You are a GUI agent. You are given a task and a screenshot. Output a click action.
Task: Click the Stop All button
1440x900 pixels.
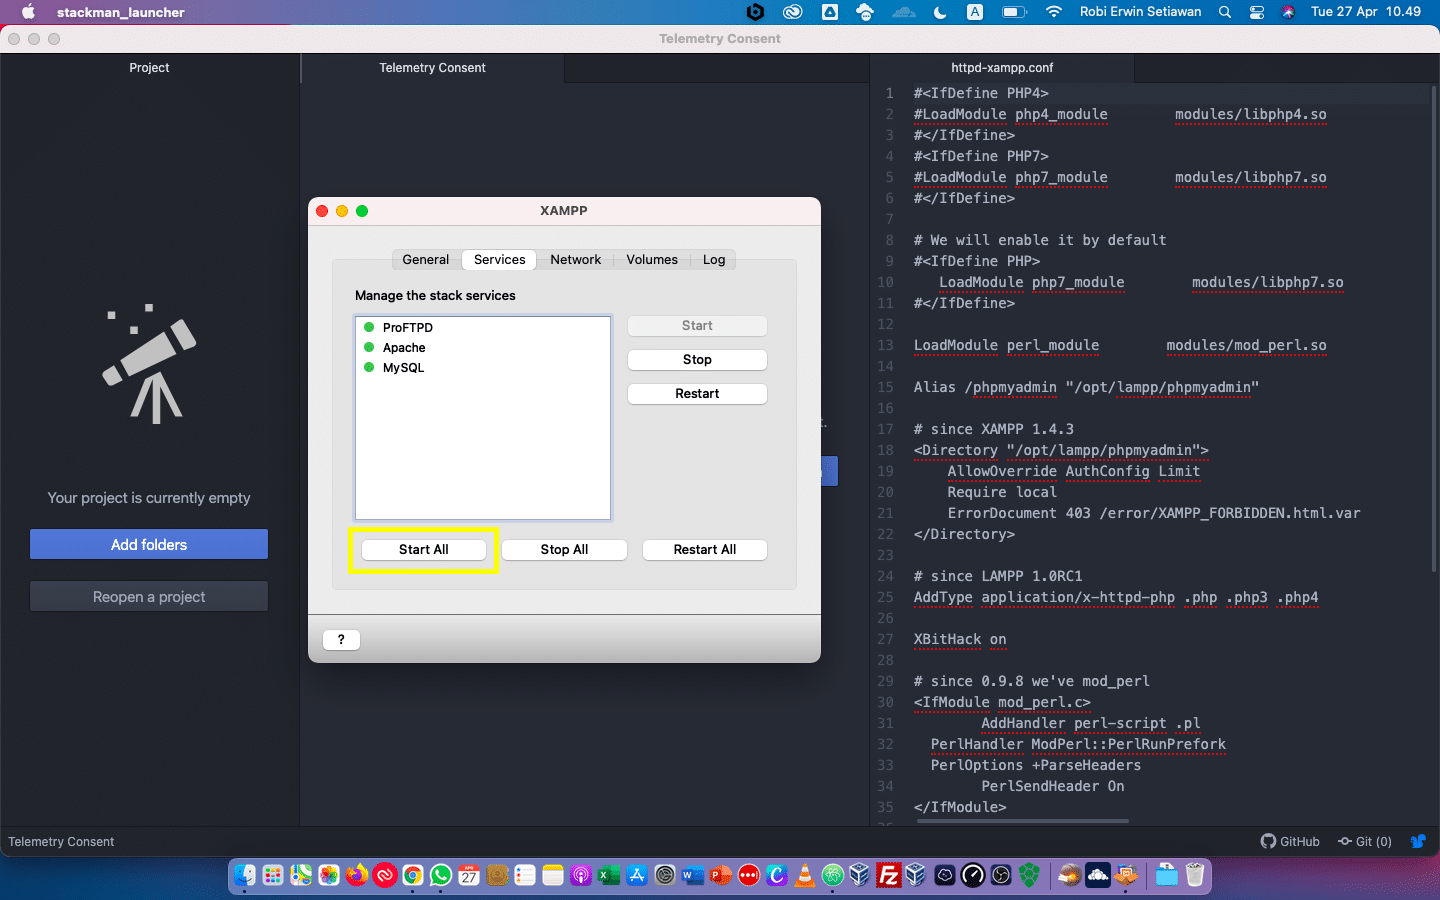[x=564, y=550]
